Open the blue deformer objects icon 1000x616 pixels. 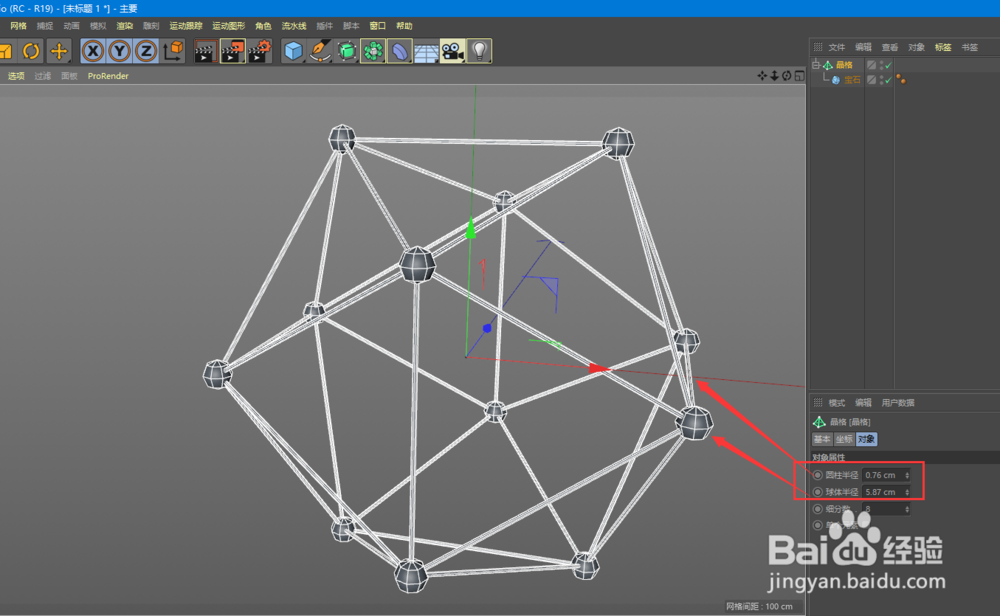pos(399,51)
